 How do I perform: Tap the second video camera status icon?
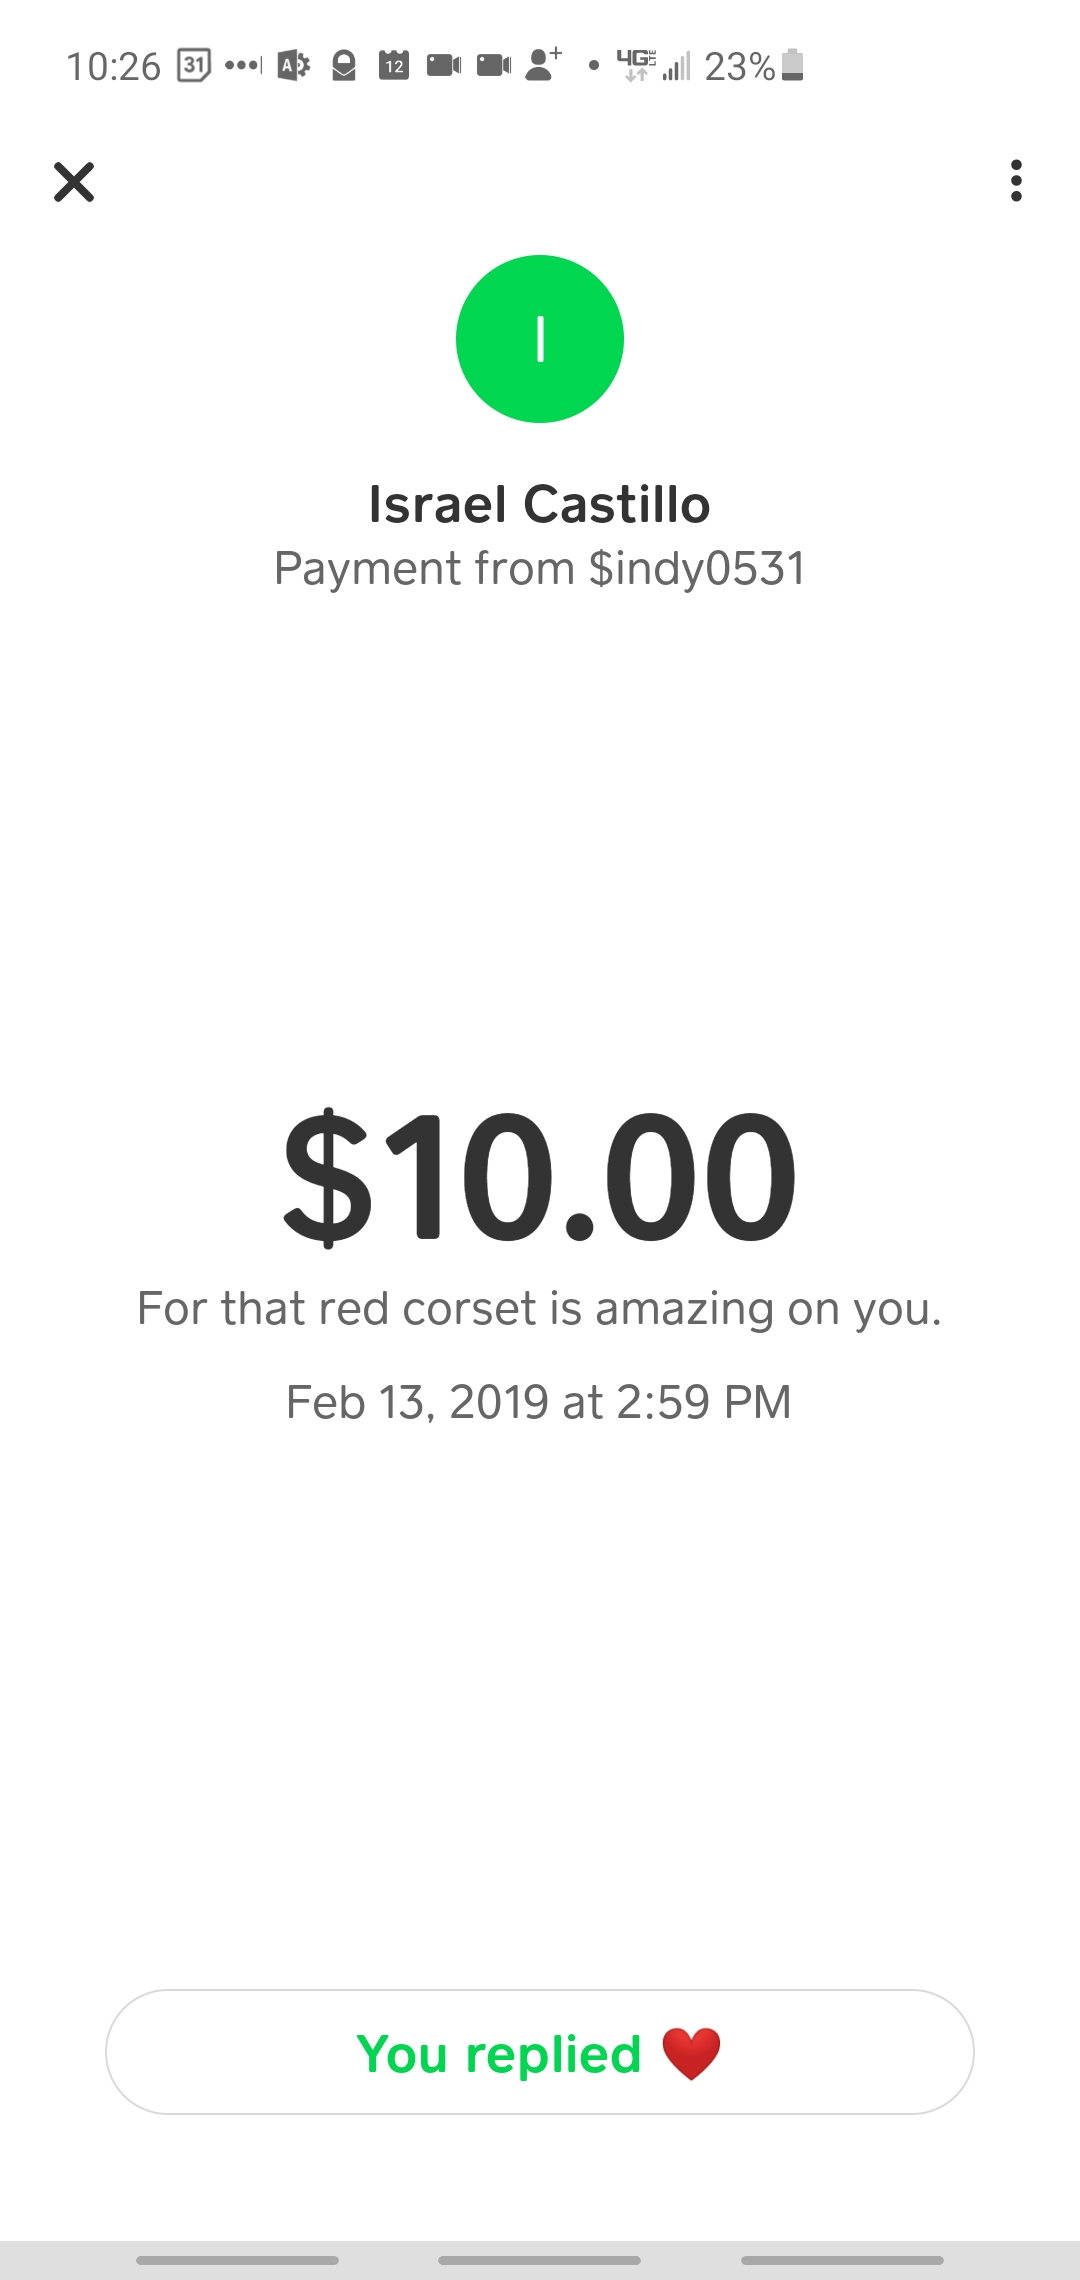pos(494,66)
